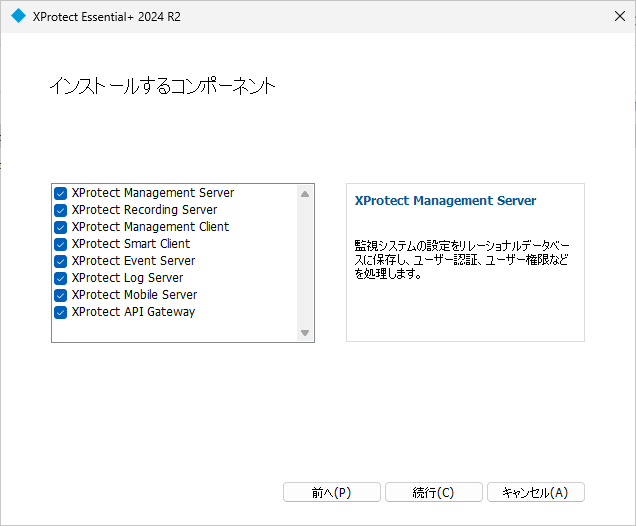Click the blue diamond XProtect title bar icon
The image size is (636, 526).
tap(18, 16)
